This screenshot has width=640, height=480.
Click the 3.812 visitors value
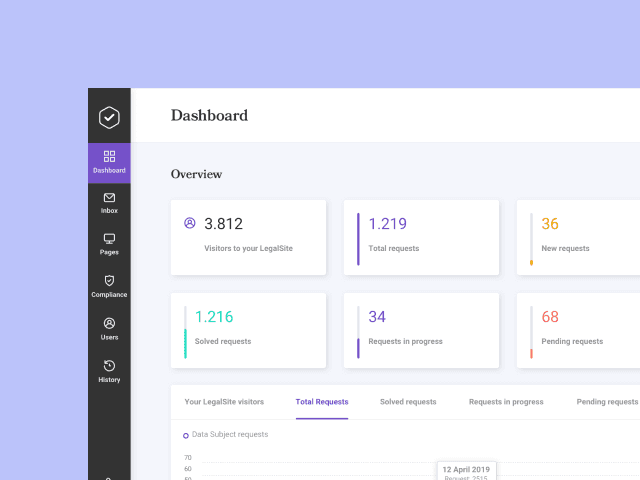223,224
